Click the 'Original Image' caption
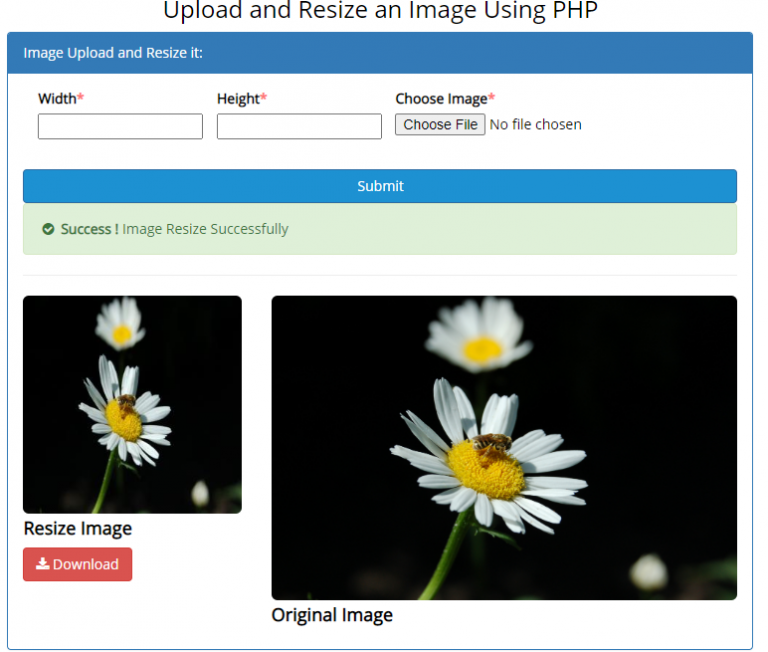Screen dimensions: 768x652 (332, 615)
